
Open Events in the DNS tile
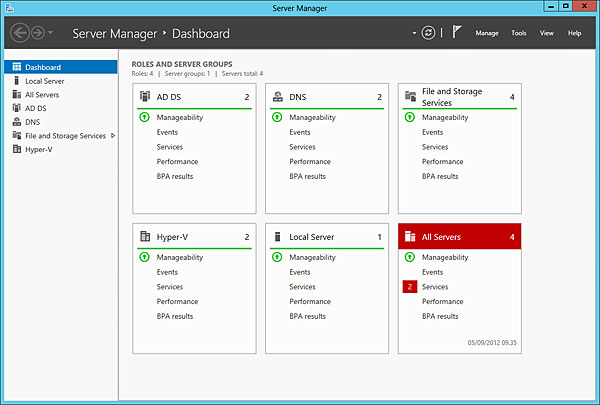pos(300,132)
